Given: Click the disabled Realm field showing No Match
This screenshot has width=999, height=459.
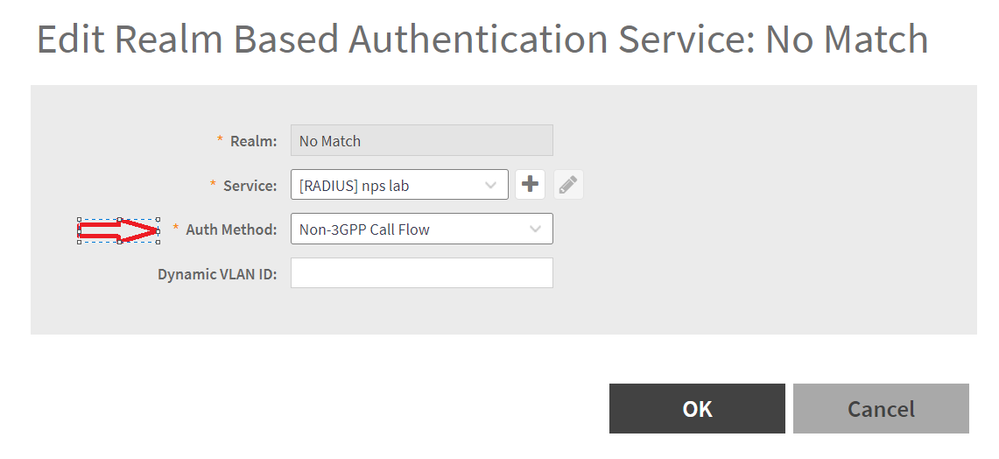Looking at the screenshot, I should [422, 140].
